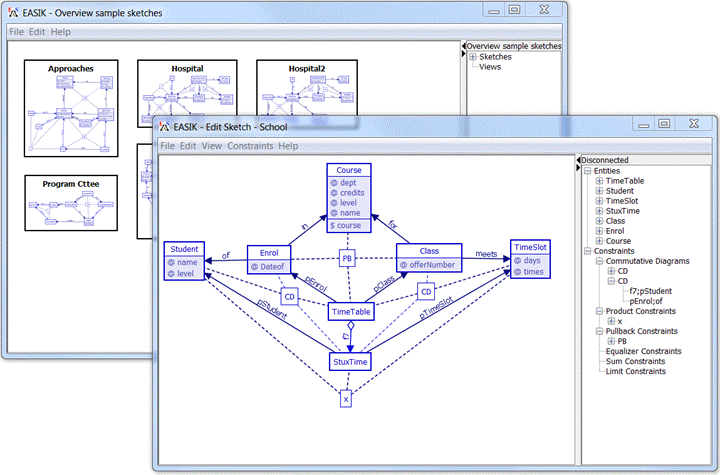Select the pEnrol;of path item
720x475 pixels.
click(646, 301)
